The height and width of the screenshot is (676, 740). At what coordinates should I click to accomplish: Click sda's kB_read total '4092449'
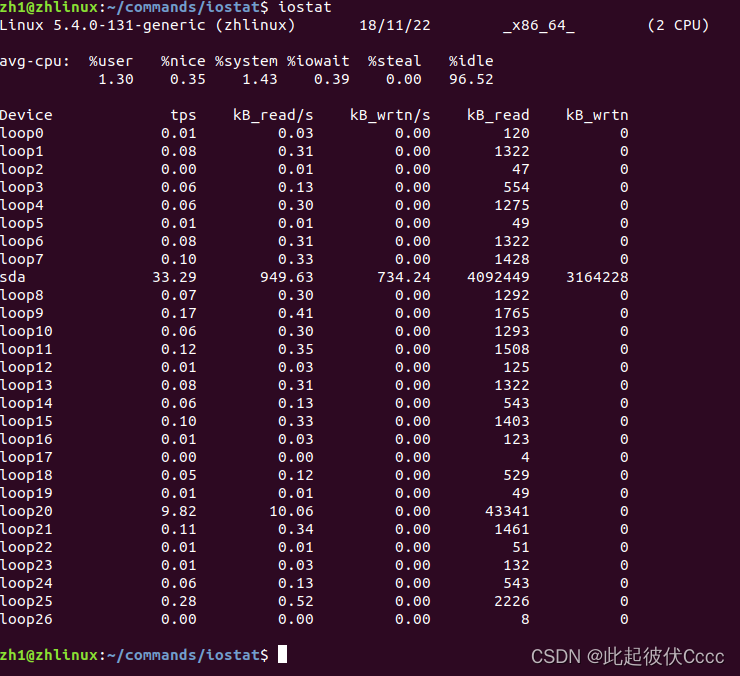coord(498,277)
